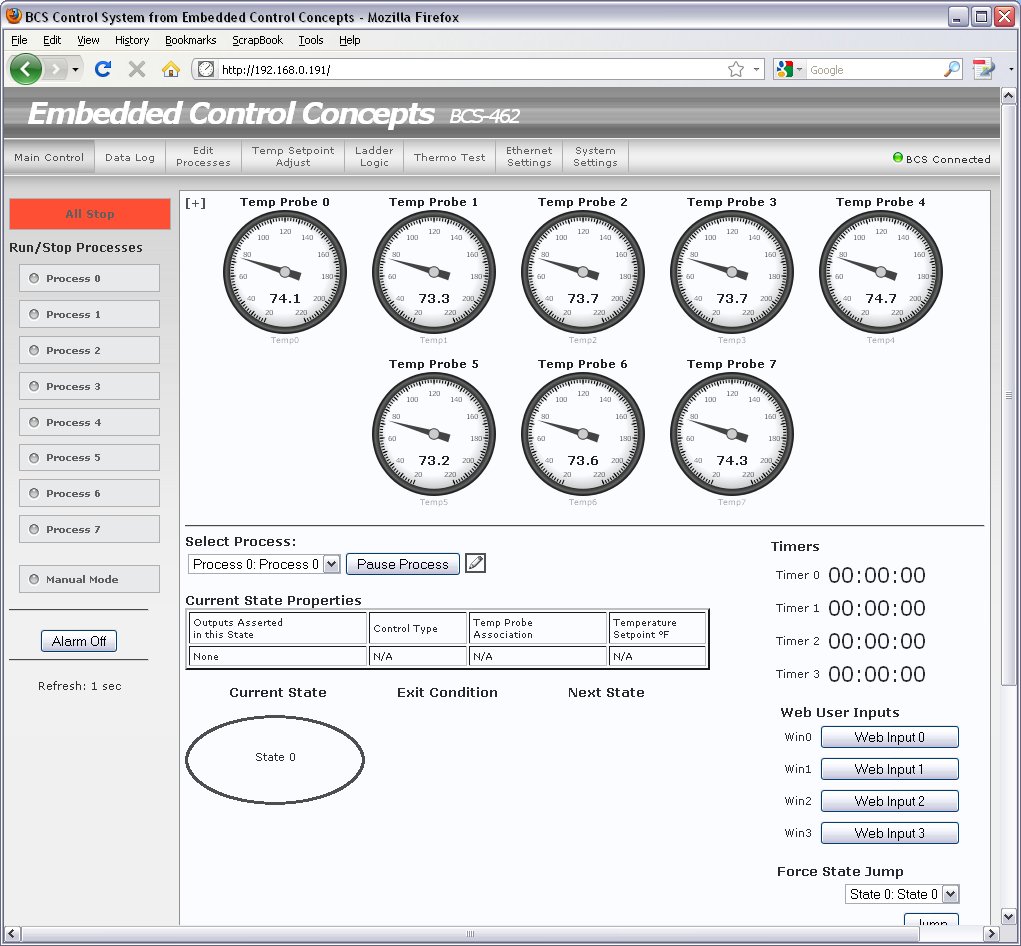
Task: Open the address bar URL history dropdown
Action: point(756,69)
